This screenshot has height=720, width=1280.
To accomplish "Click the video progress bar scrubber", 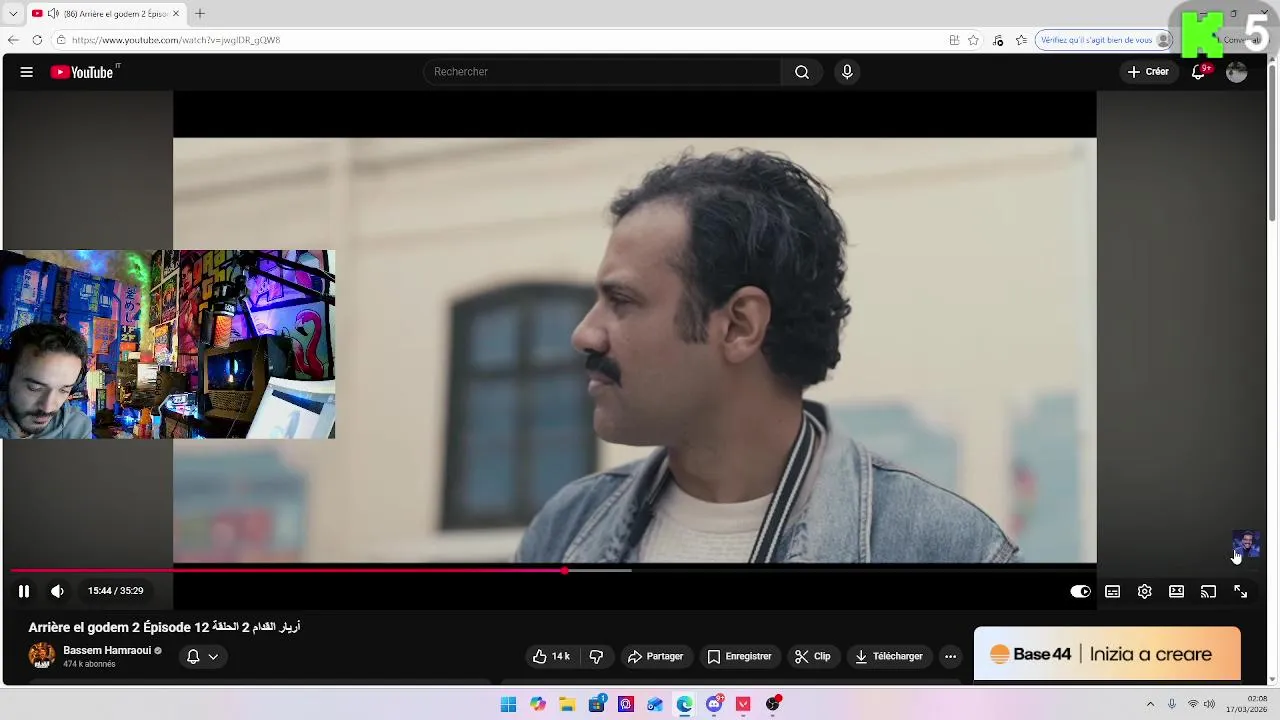I will point(565,571).
